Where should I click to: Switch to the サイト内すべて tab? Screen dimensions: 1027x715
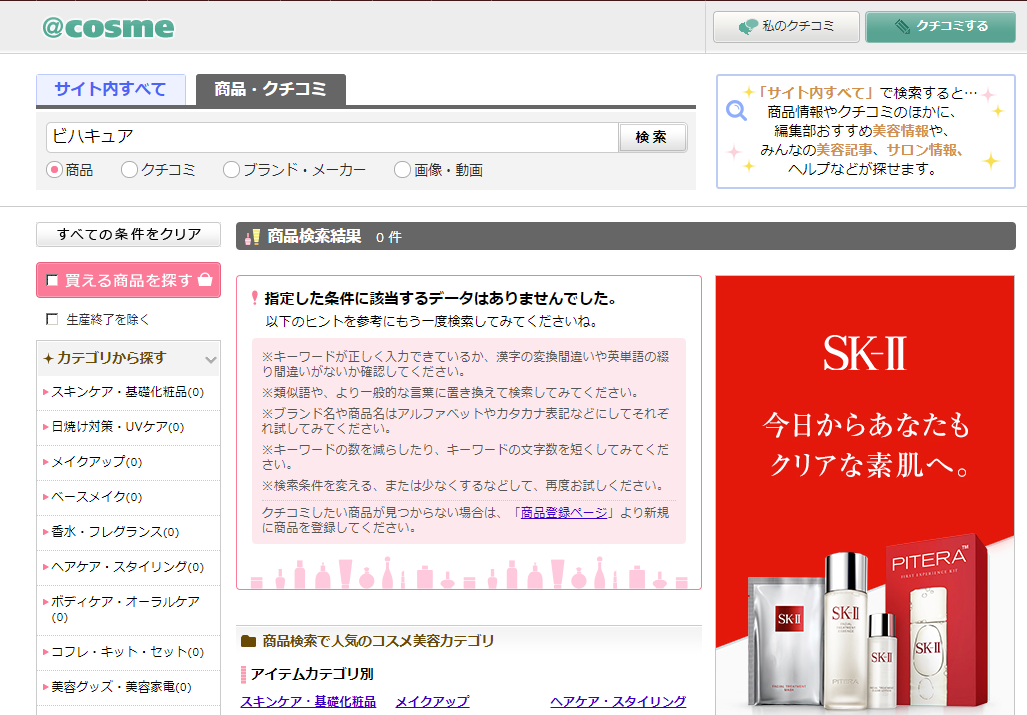(111, 89)
